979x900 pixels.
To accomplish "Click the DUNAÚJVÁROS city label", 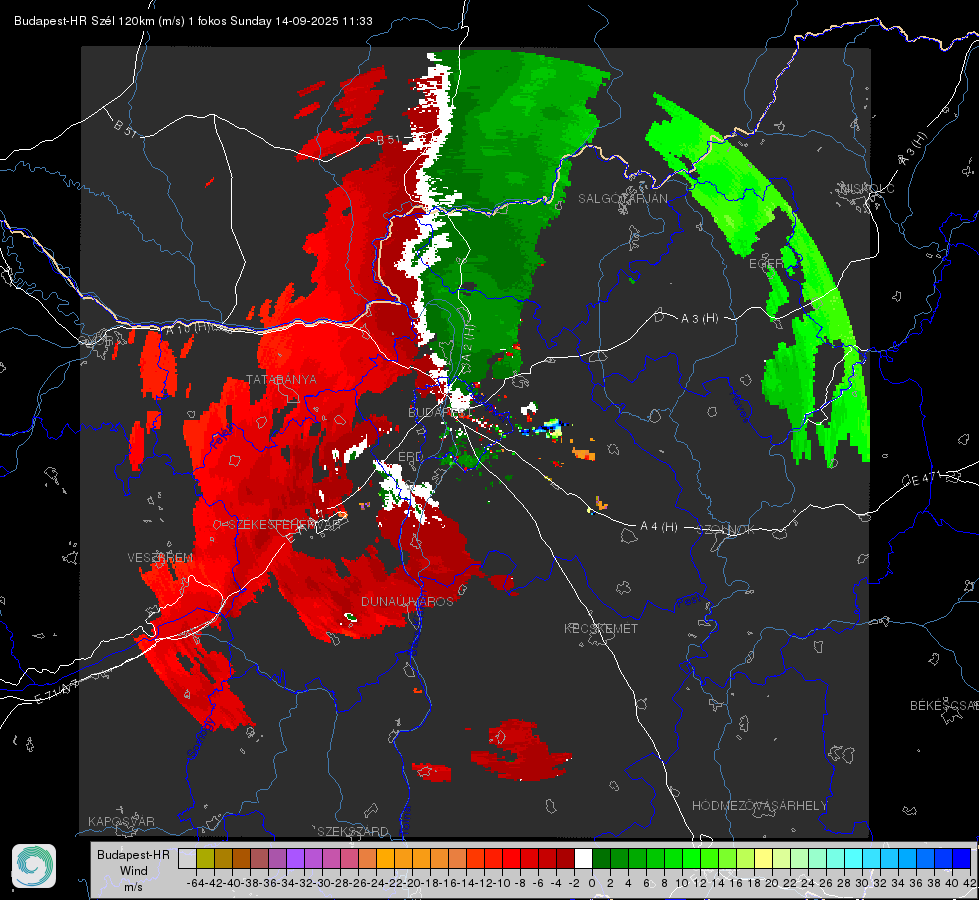I will point(407,601).
